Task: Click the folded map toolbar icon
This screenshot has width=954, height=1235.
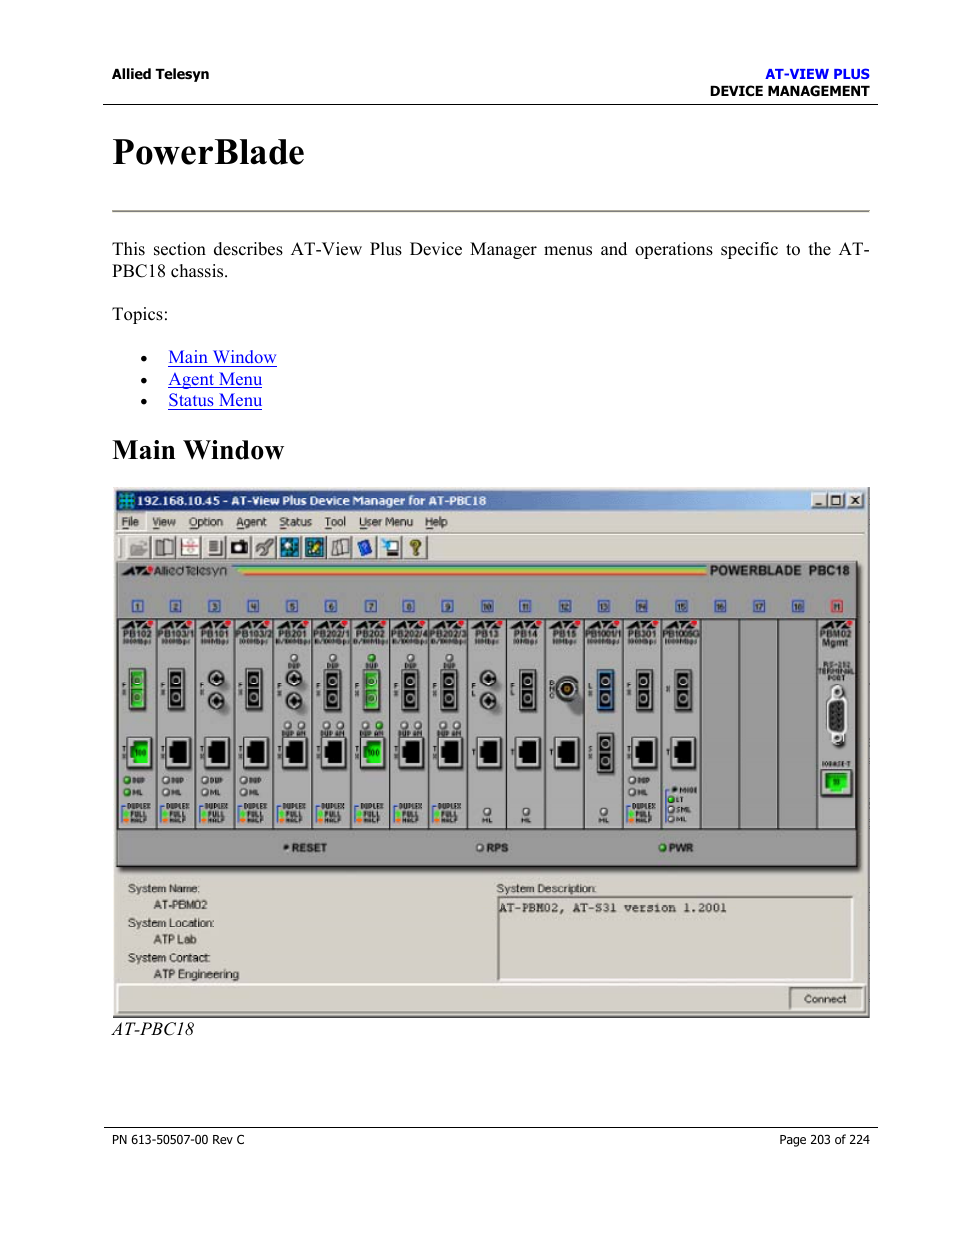Action: (x=340, y=548)
